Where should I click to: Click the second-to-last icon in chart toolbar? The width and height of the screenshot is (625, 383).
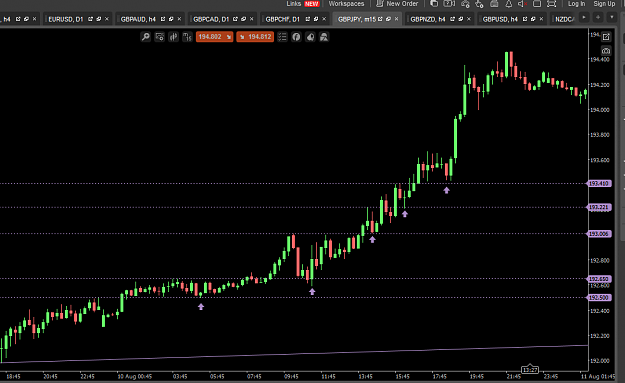[x=310, y=37]
